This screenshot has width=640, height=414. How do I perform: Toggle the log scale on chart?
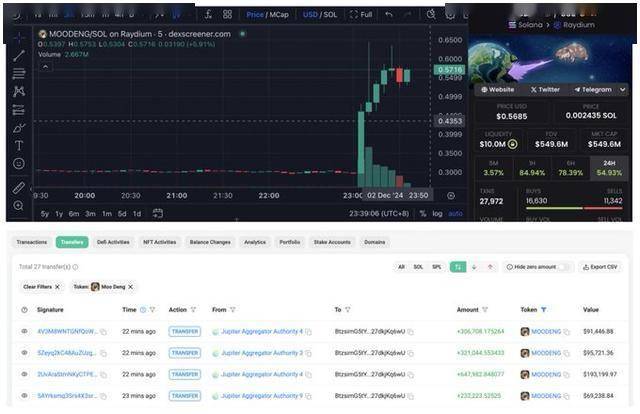coord(437,213)
